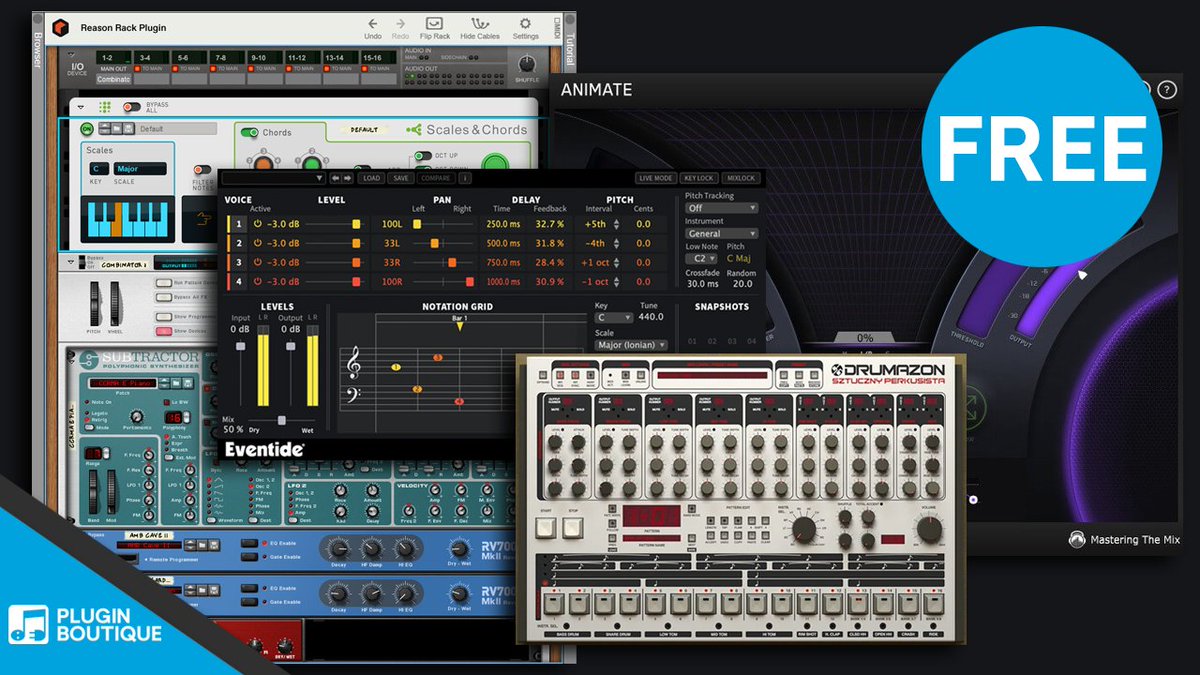Toggle the Chords switch off
The image size is (1200, 675).
251,132
